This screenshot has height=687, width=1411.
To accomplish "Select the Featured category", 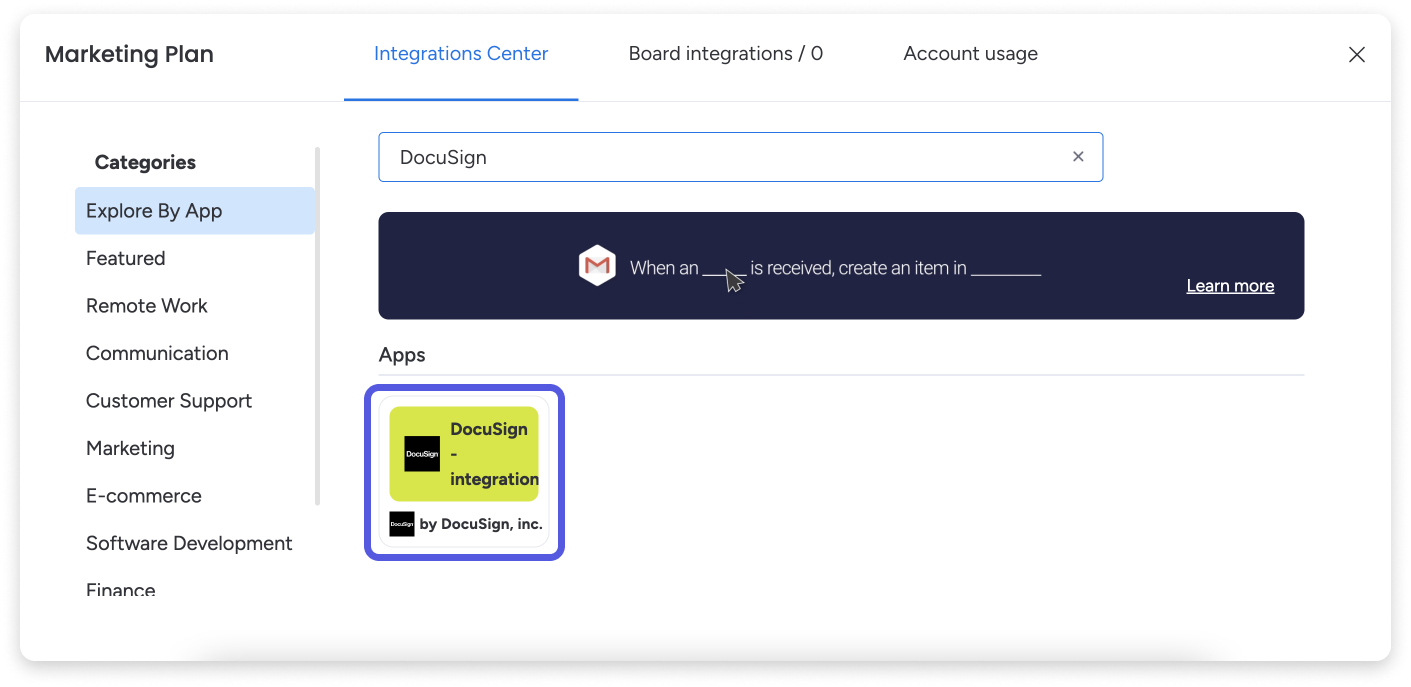I will [125, 258].
